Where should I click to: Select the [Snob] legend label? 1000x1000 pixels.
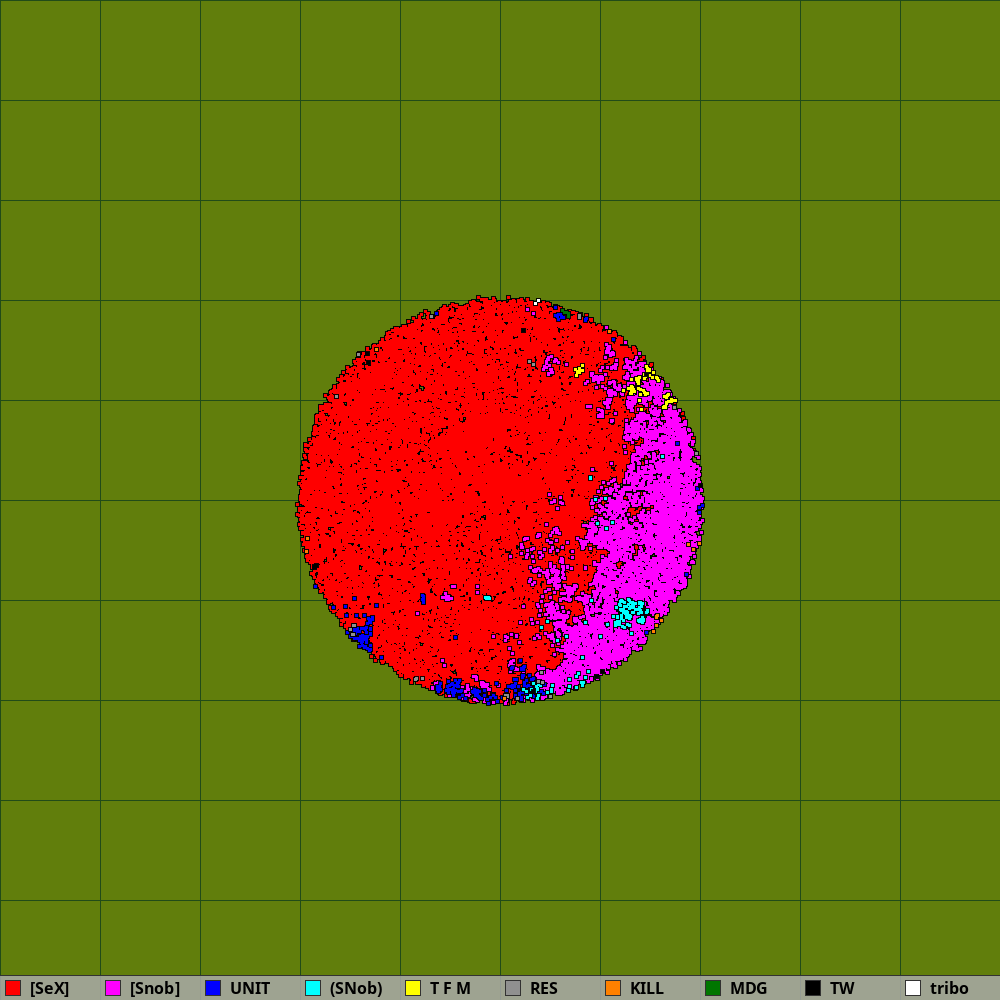[154, 989]
